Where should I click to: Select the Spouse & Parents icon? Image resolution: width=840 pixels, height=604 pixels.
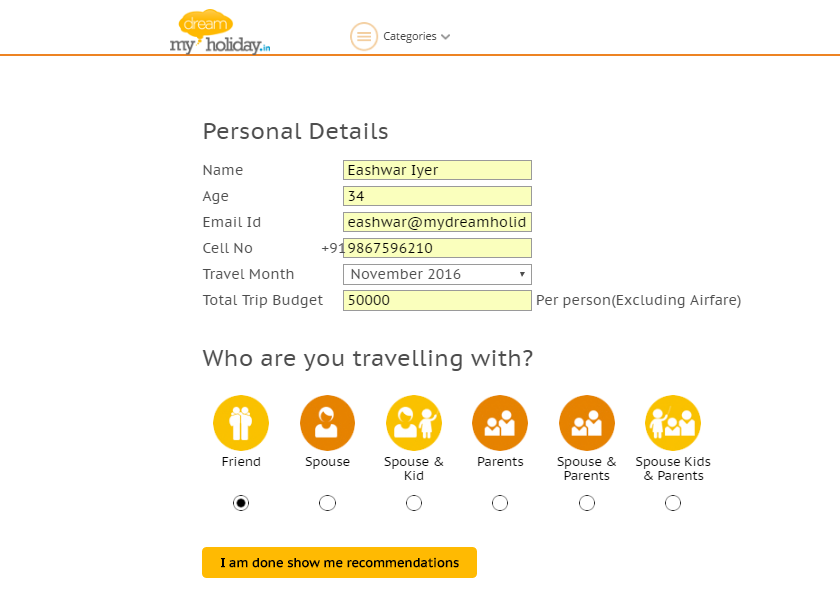click(x=586, y=422)
